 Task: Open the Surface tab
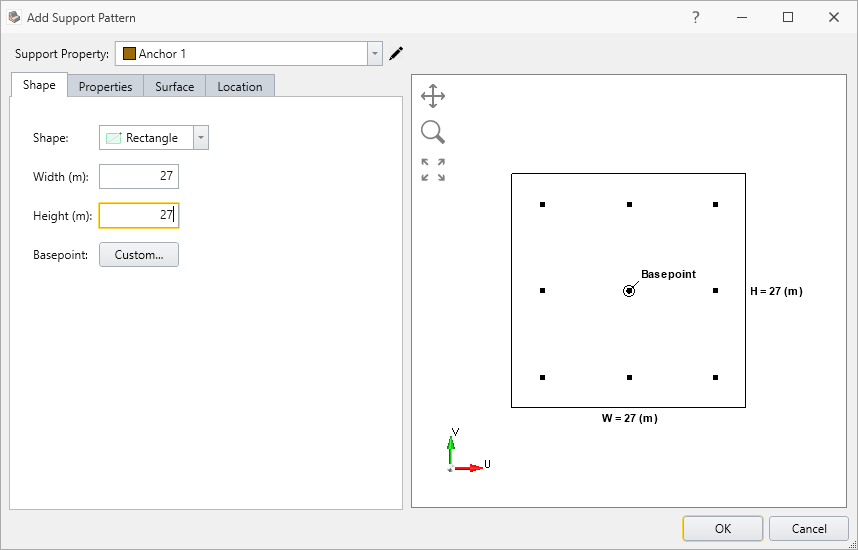coord(175,86)
